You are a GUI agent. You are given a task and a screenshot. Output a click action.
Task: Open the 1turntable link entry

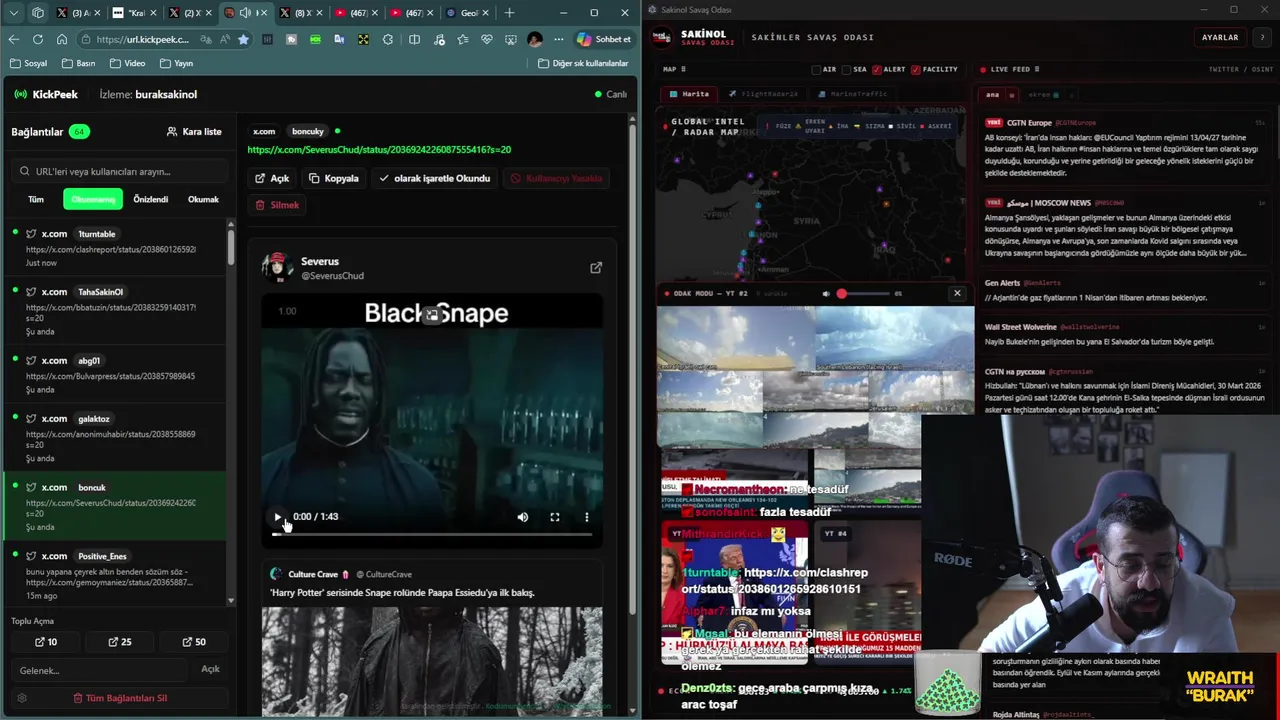point(115,248)
